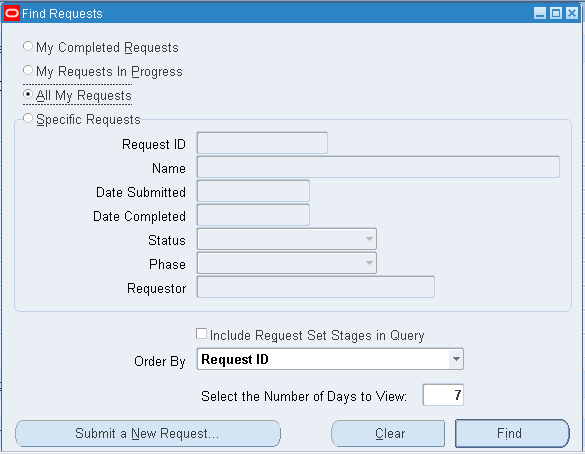Click the Requestor input field

pyautogui.click(x=316, y=287)
